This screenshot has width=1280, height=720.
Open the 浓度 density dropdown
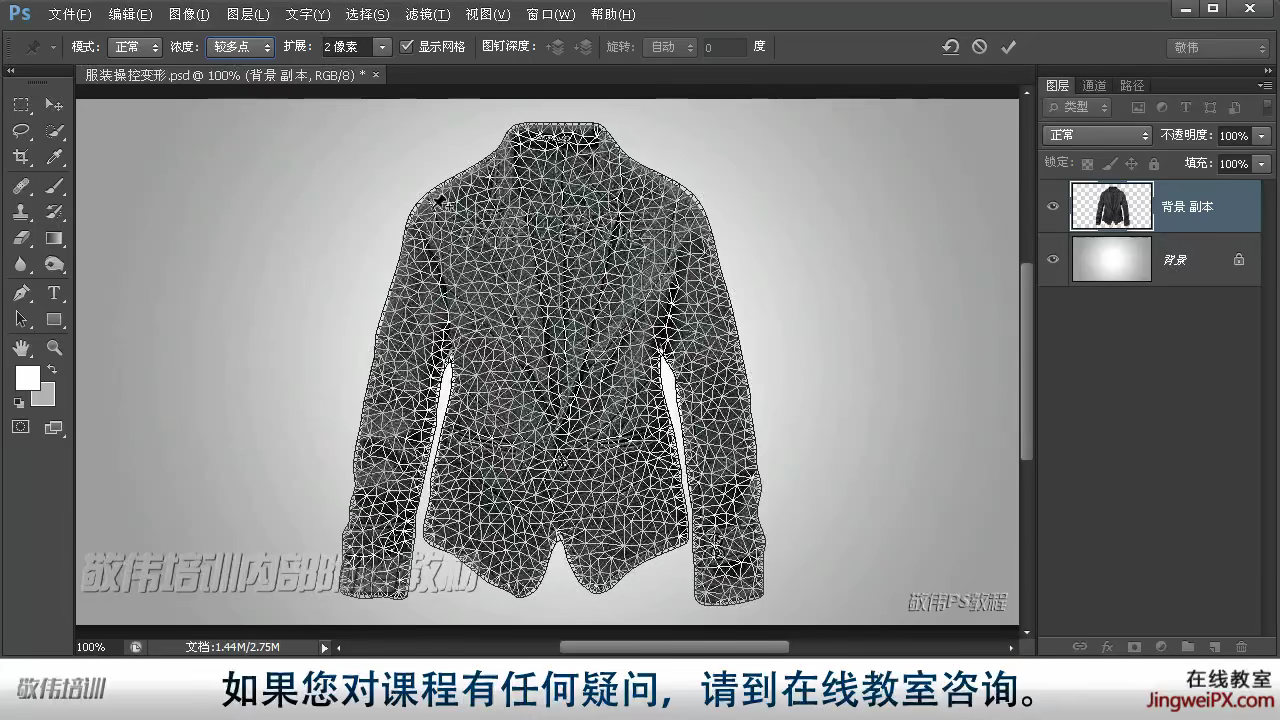click(x=240, y=47)
